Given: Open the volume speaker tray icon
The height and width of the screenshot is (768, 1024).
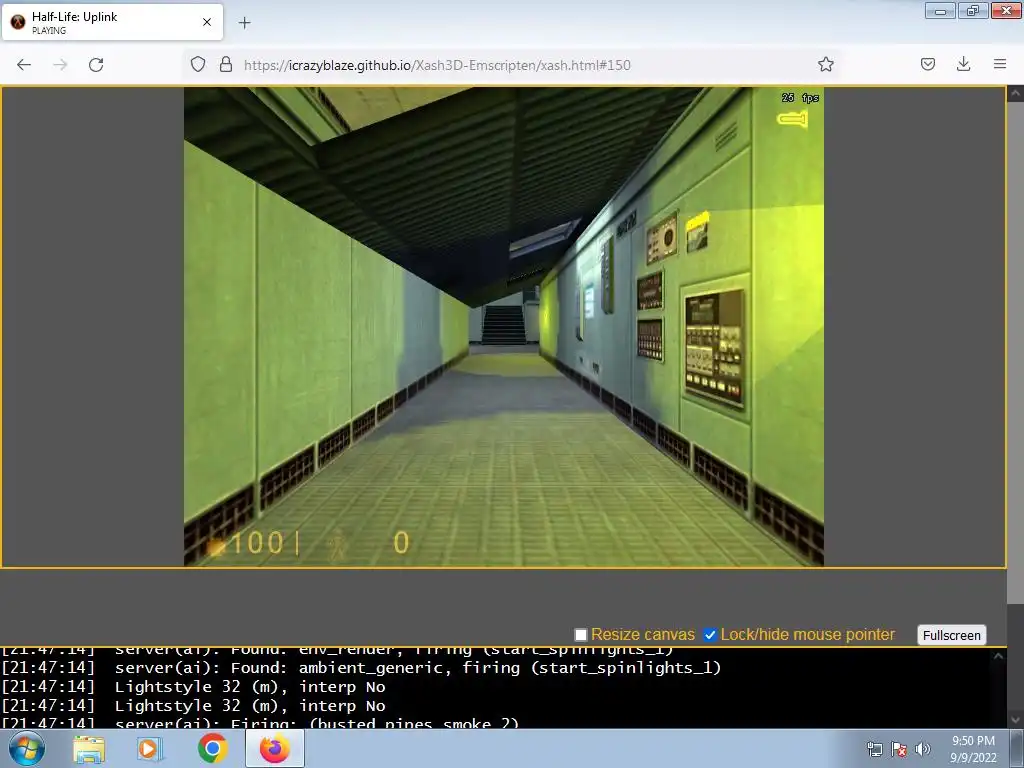Looking at the screenshot, I should tap(922, 749).
